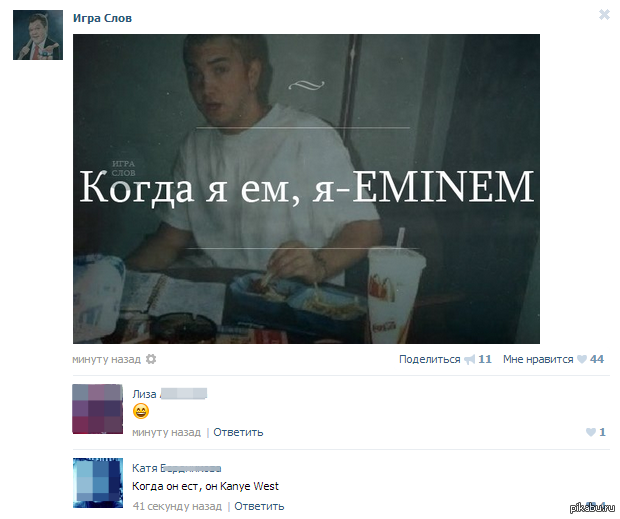The width and height of the screenshot is (620, 519).
Task: Click the gear icon beside post timestamp
Action: click(151, 359)
